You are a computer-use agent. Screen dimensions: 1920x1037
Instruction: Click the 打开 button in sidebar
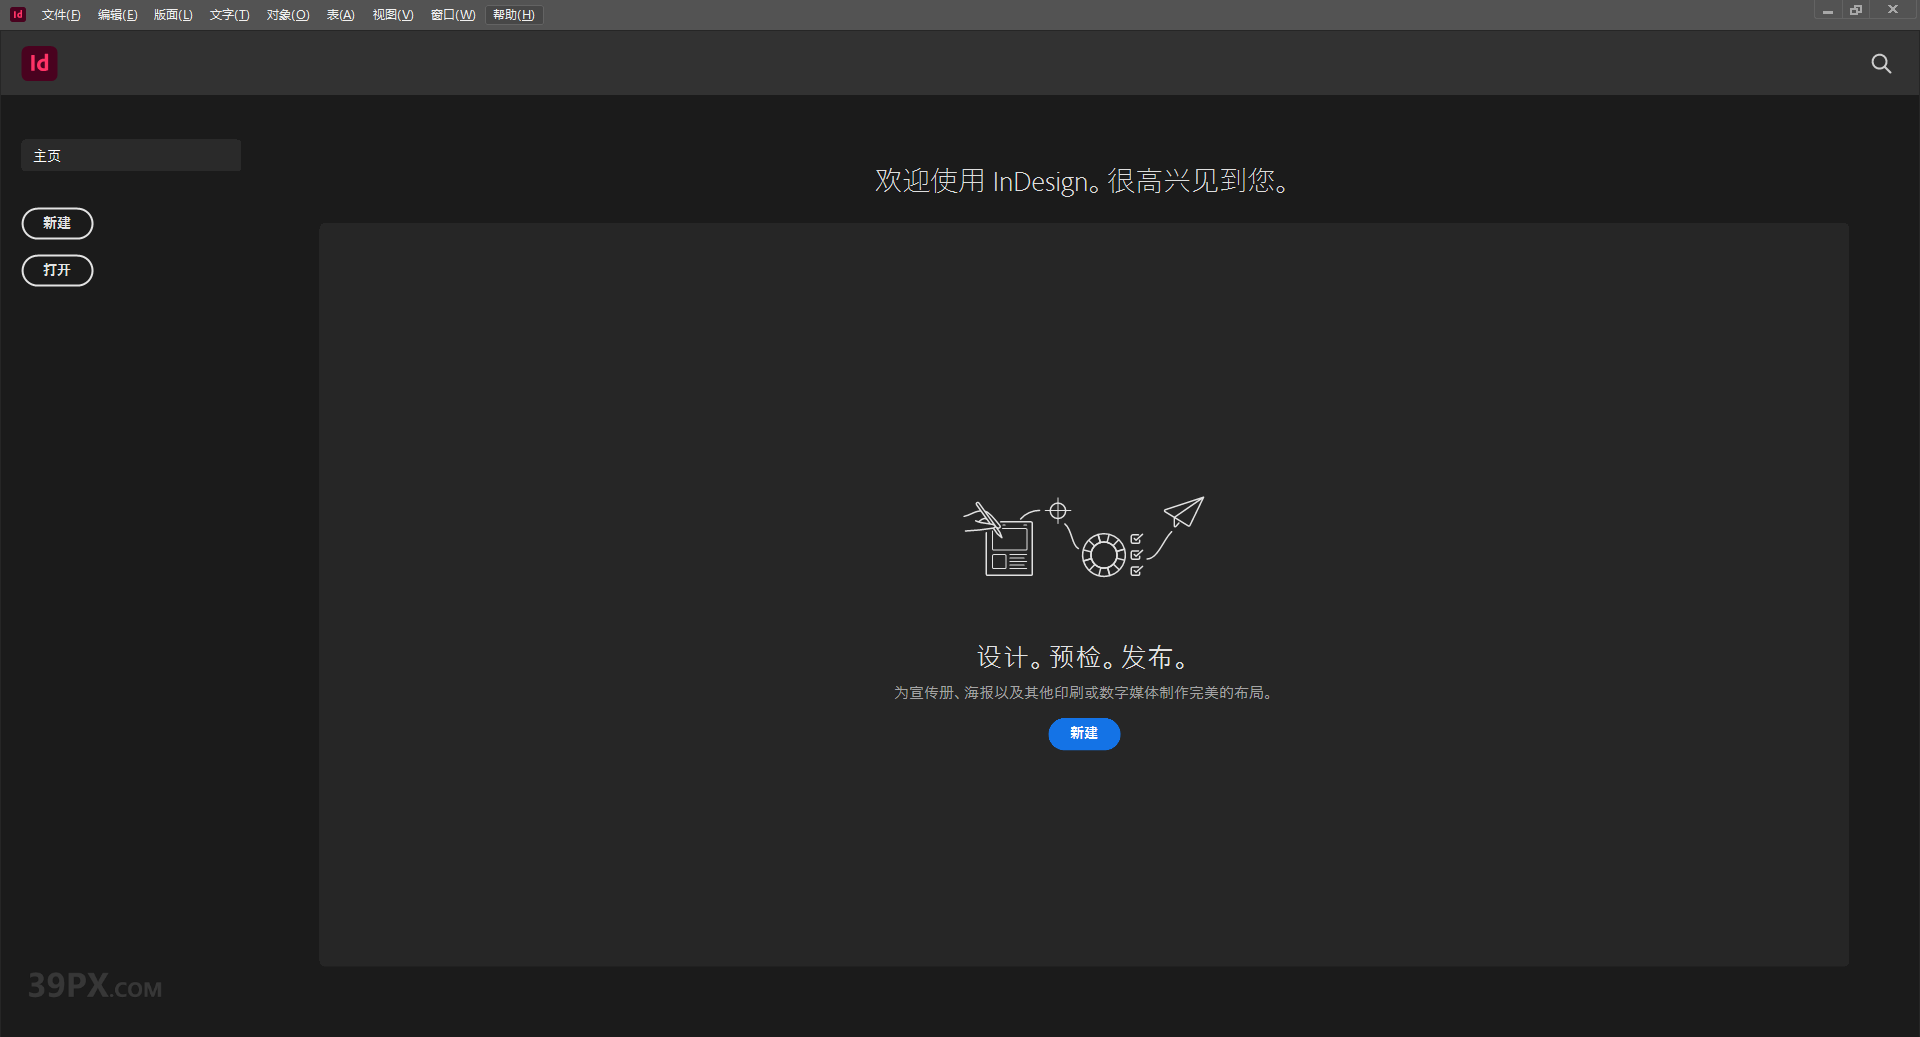pos(57,270)
